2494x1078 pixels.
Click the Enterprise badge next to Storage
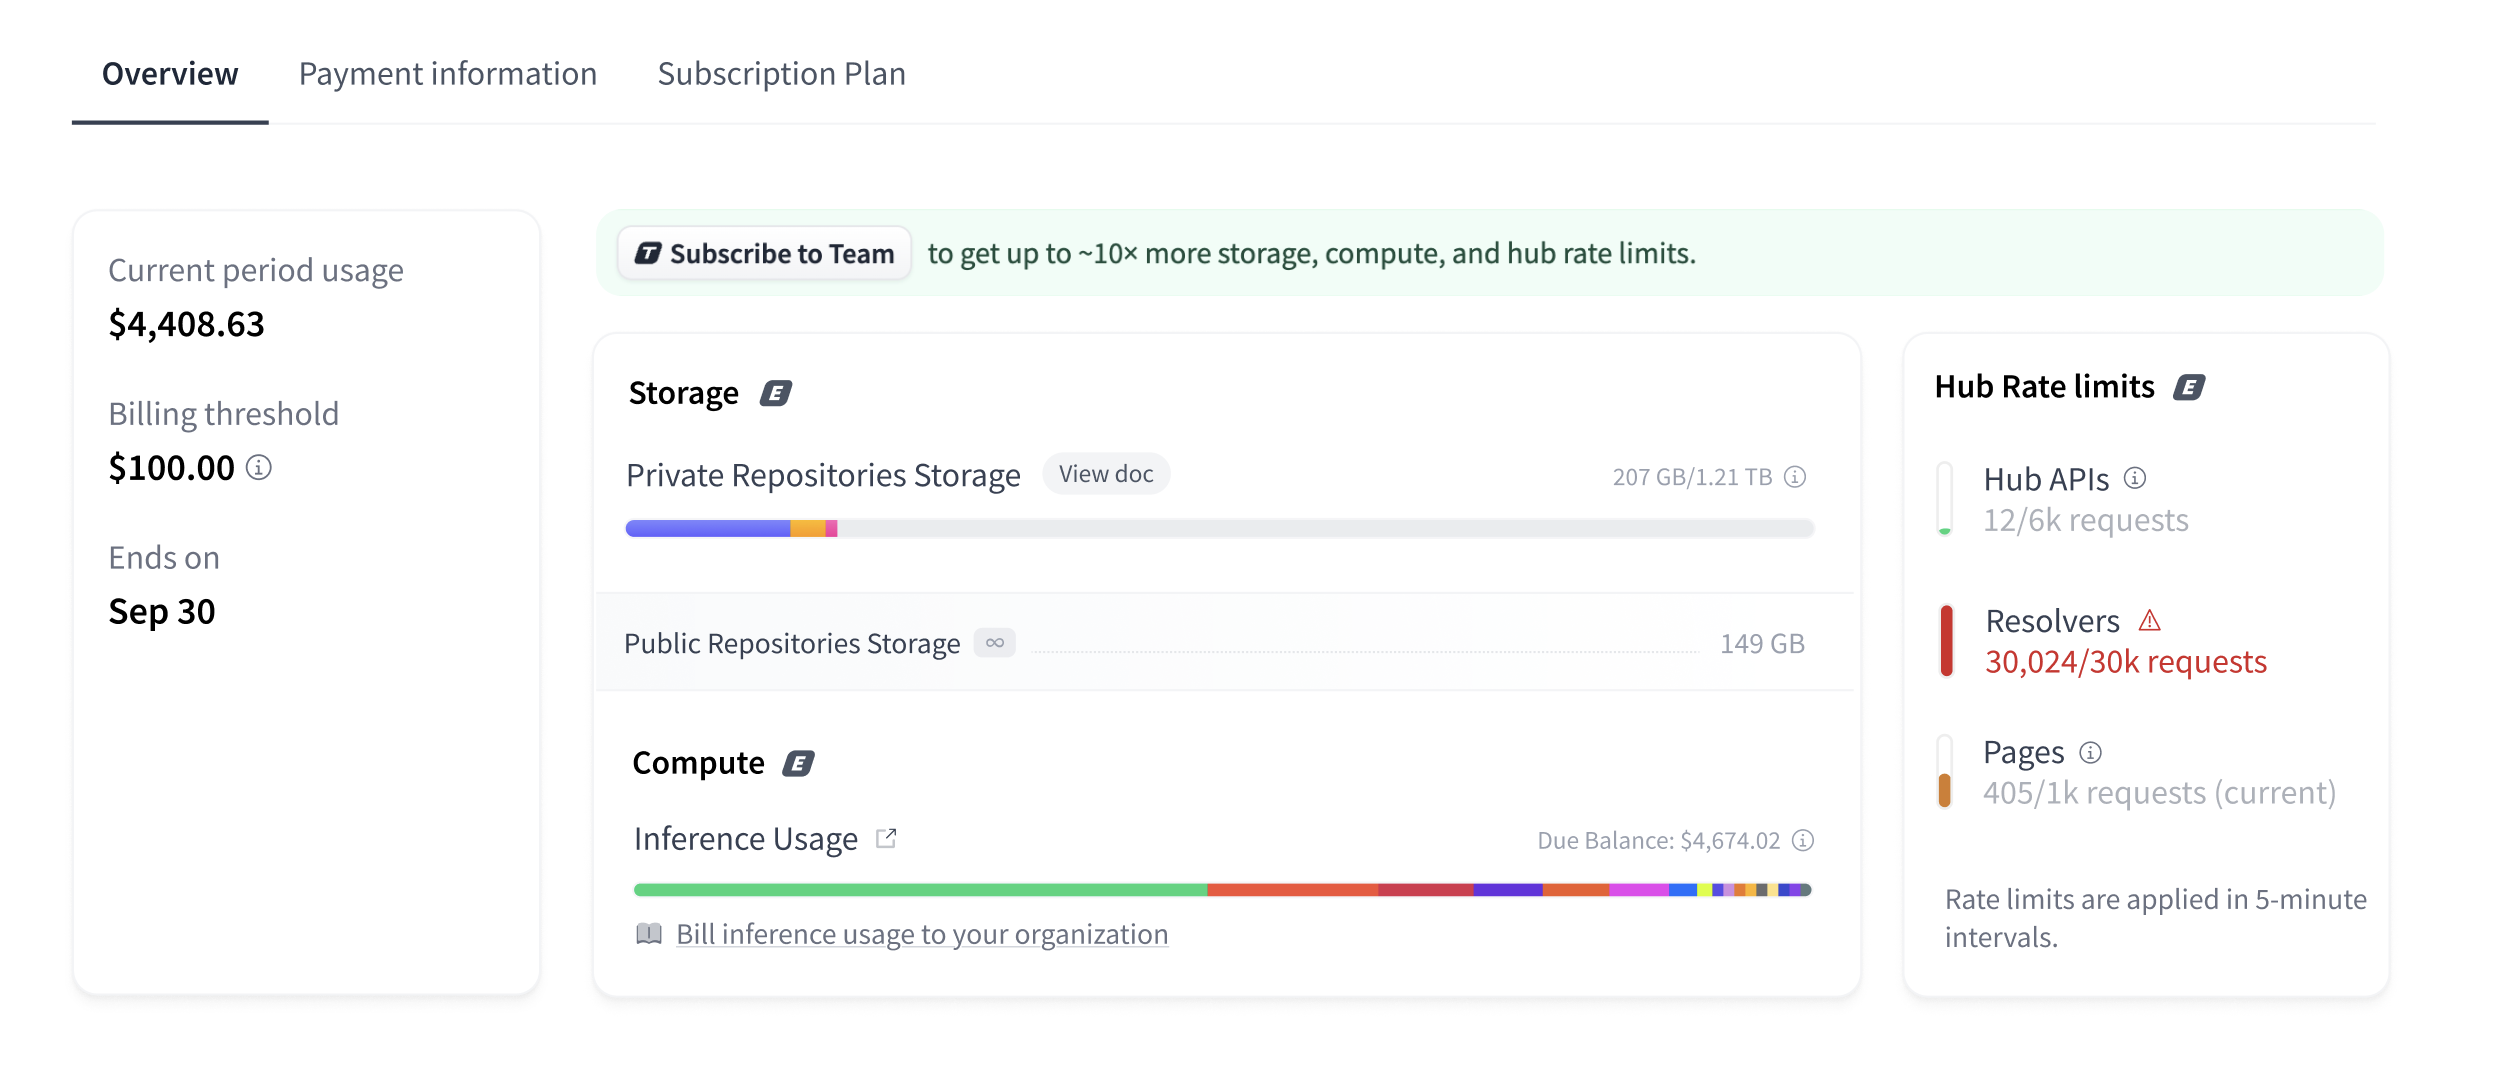pos(776,394)
